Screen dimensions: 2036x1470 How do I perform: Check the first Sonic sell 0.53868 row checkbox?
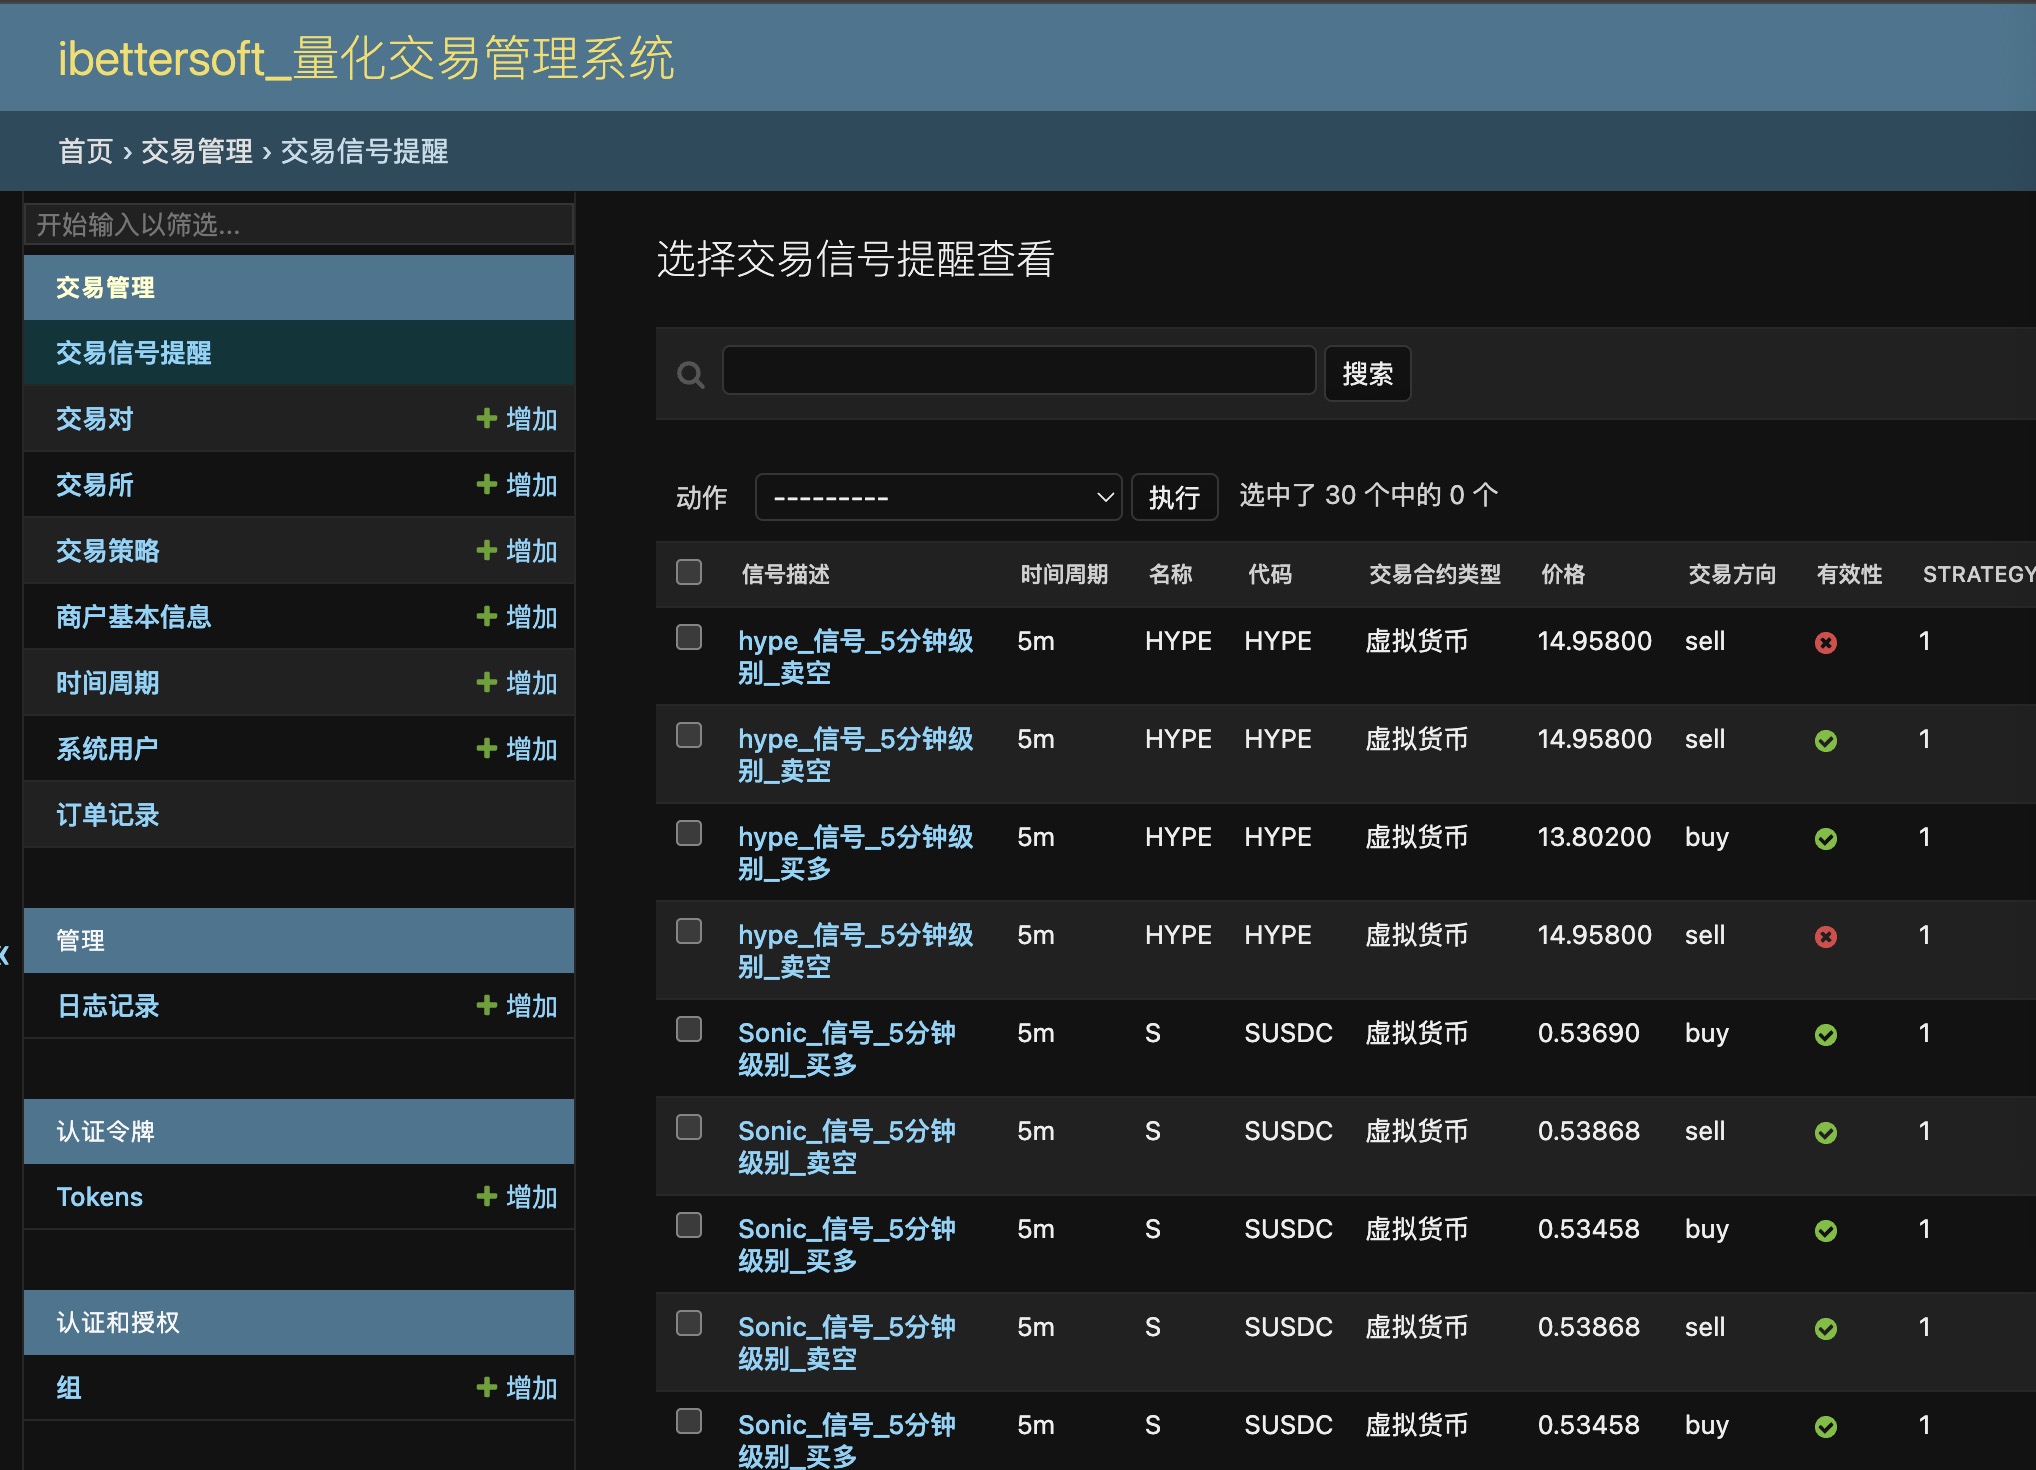[x=689, y=1127]
